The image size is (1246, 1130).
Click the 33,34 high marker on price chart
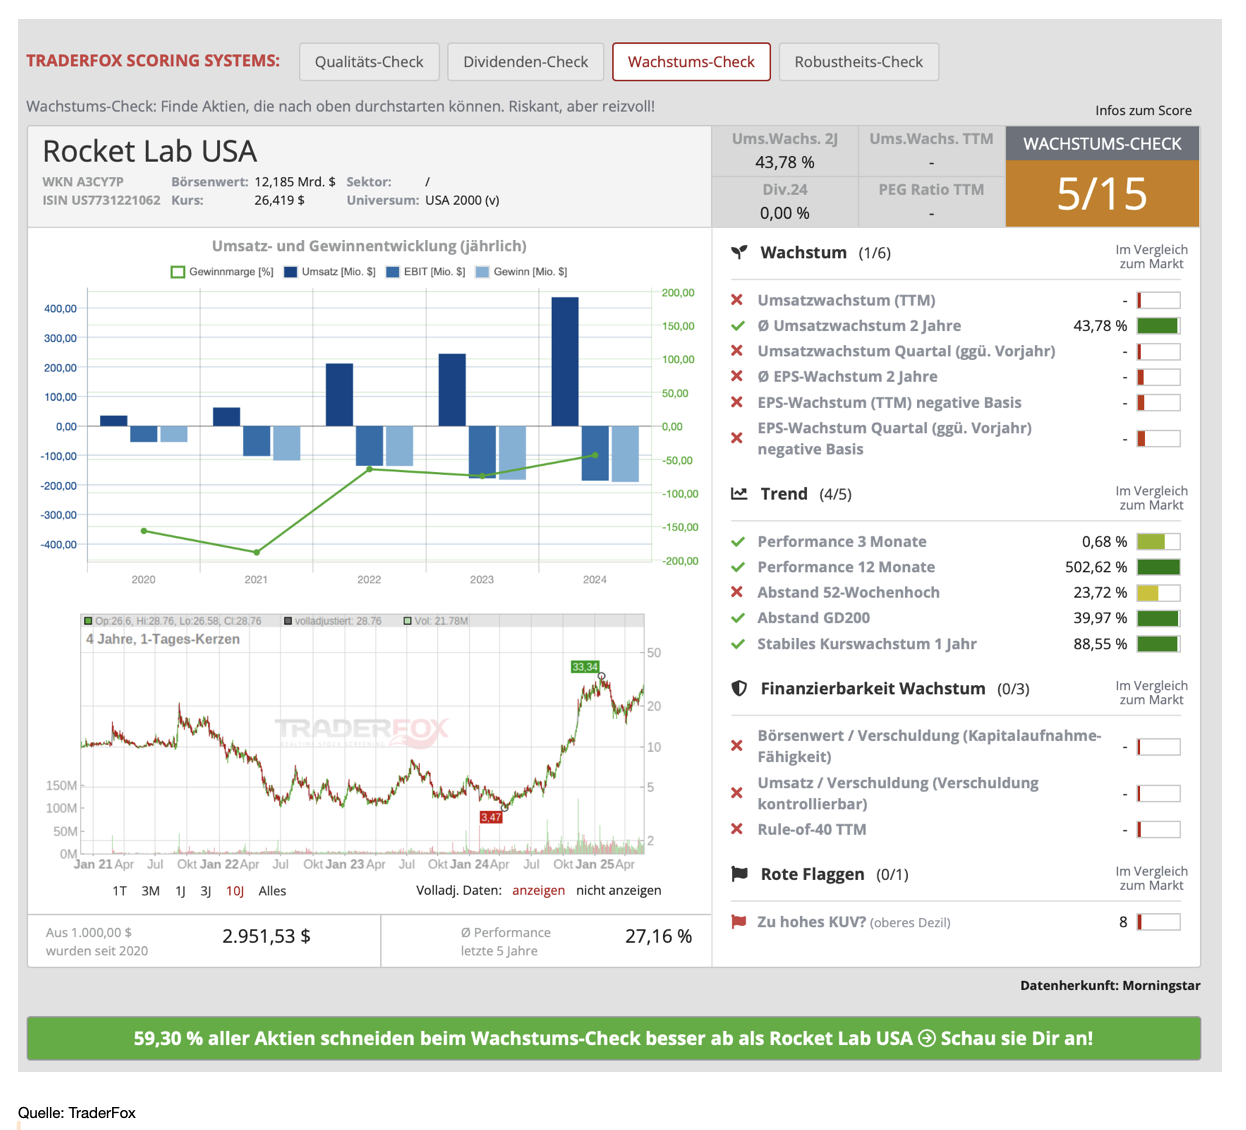(585, 667)
